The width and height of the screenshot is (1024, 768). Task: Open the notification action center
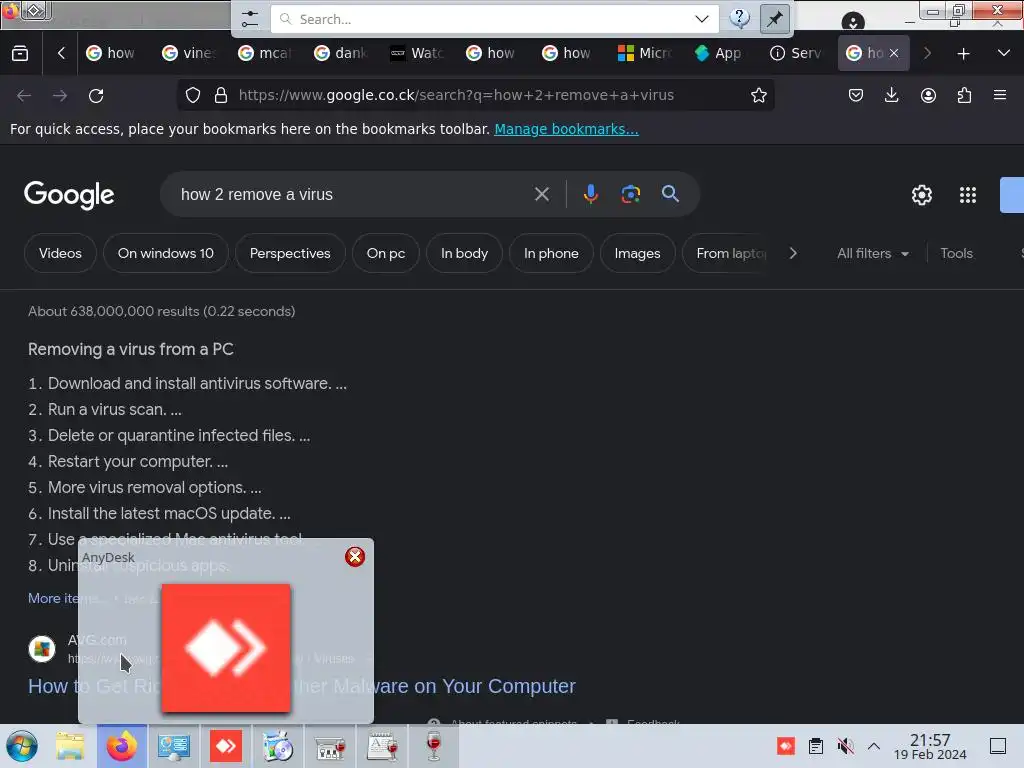click(998, 746)
